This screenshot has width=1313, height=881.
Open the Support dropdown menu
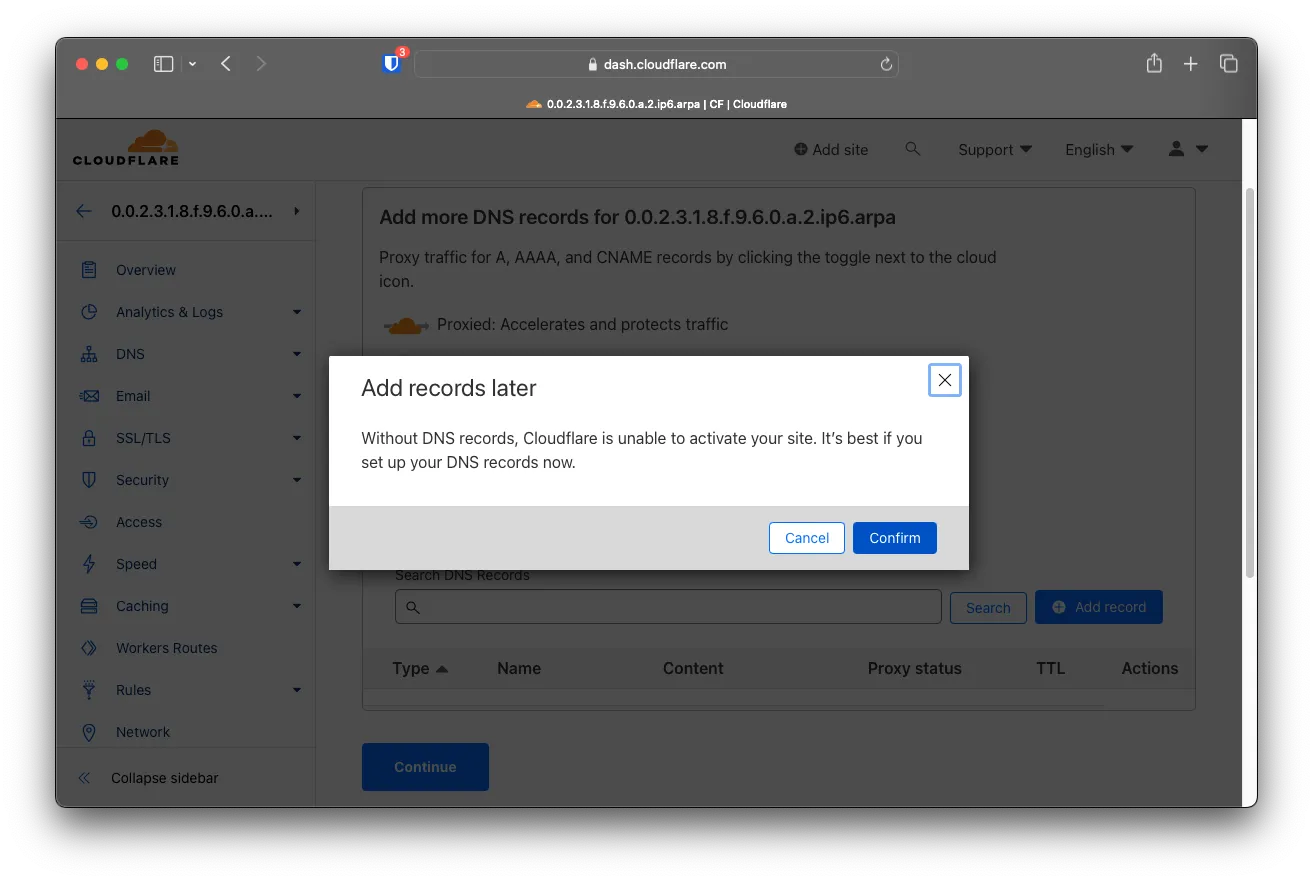pyautogui.click(x=994, y=150)
